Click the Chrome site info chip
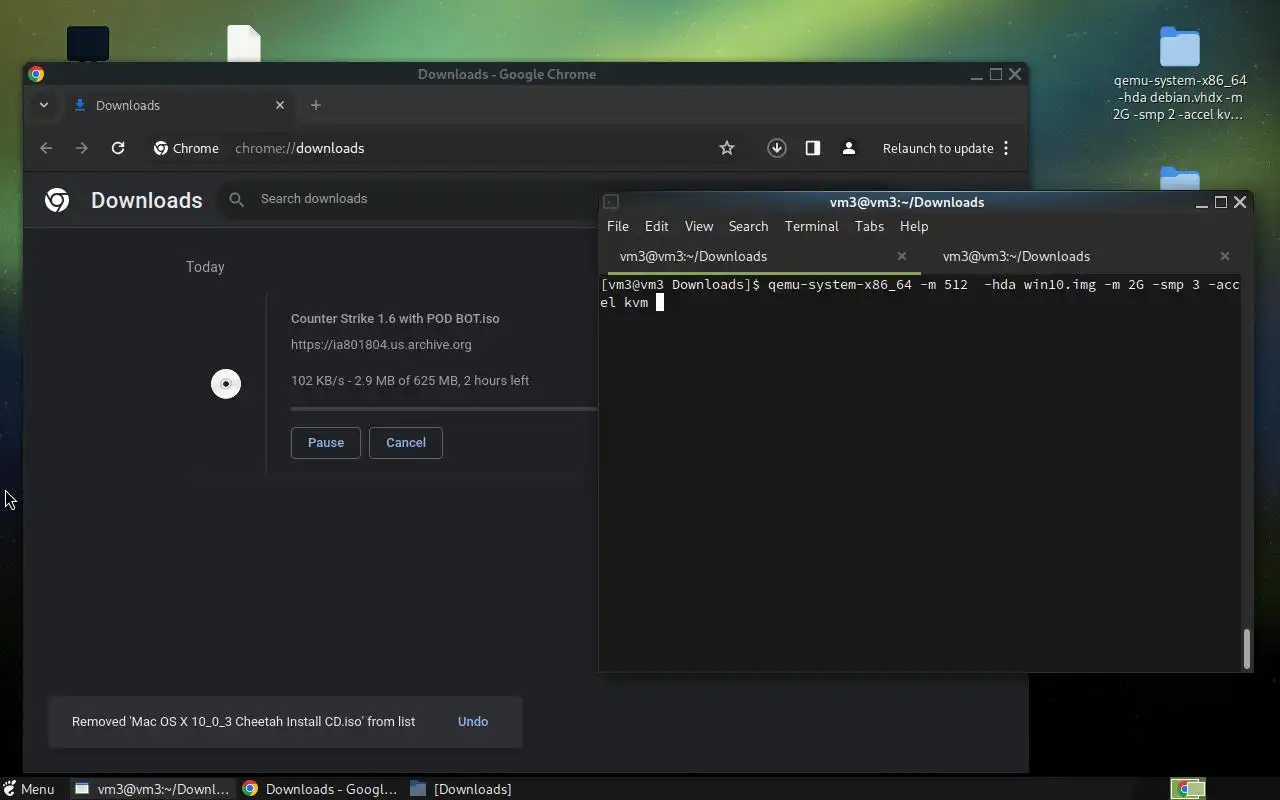Viewport: 1280px width, 800px height. (186, 148)
